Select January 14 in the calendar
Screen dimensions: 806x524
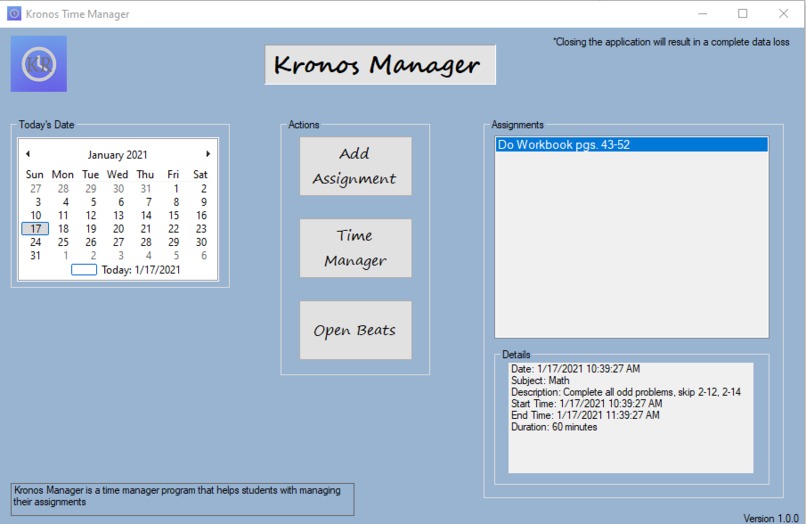(146, 215)
